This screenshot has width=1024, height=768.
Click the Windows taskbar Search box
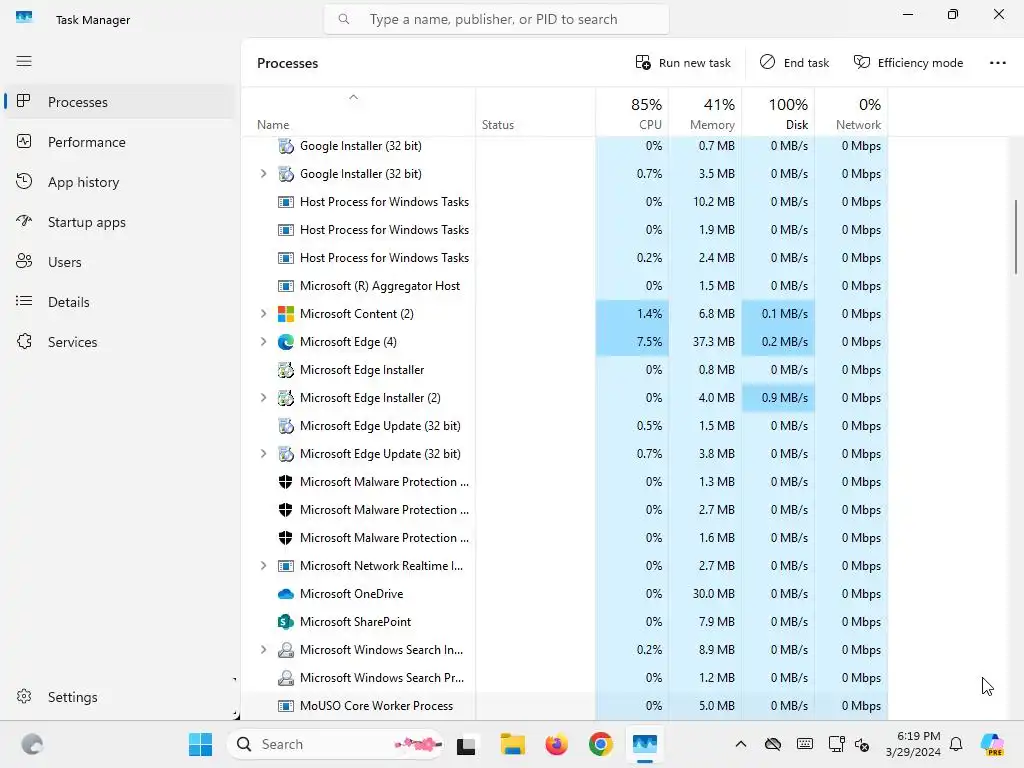tap(335, 744)
